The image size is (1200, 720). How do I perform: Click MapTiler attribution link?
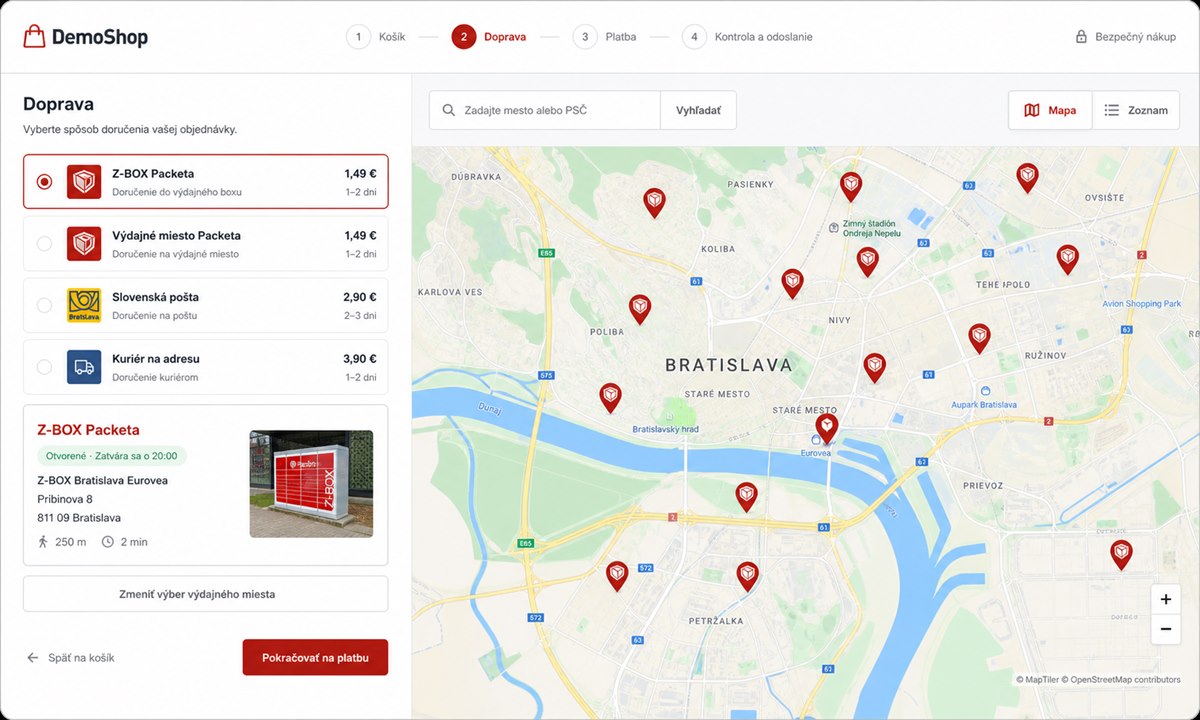[x=1038, y=680]
